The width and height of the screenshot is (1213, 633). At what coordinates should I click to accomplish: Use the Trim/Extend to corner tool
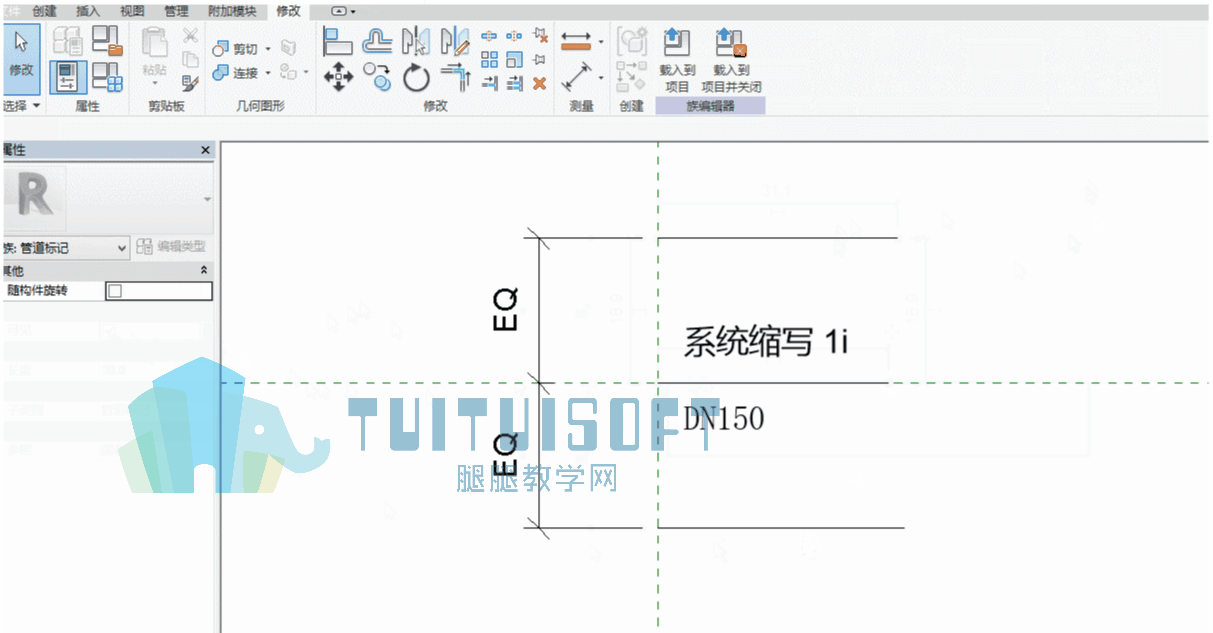pyautogui.click(x=455, y=77)
